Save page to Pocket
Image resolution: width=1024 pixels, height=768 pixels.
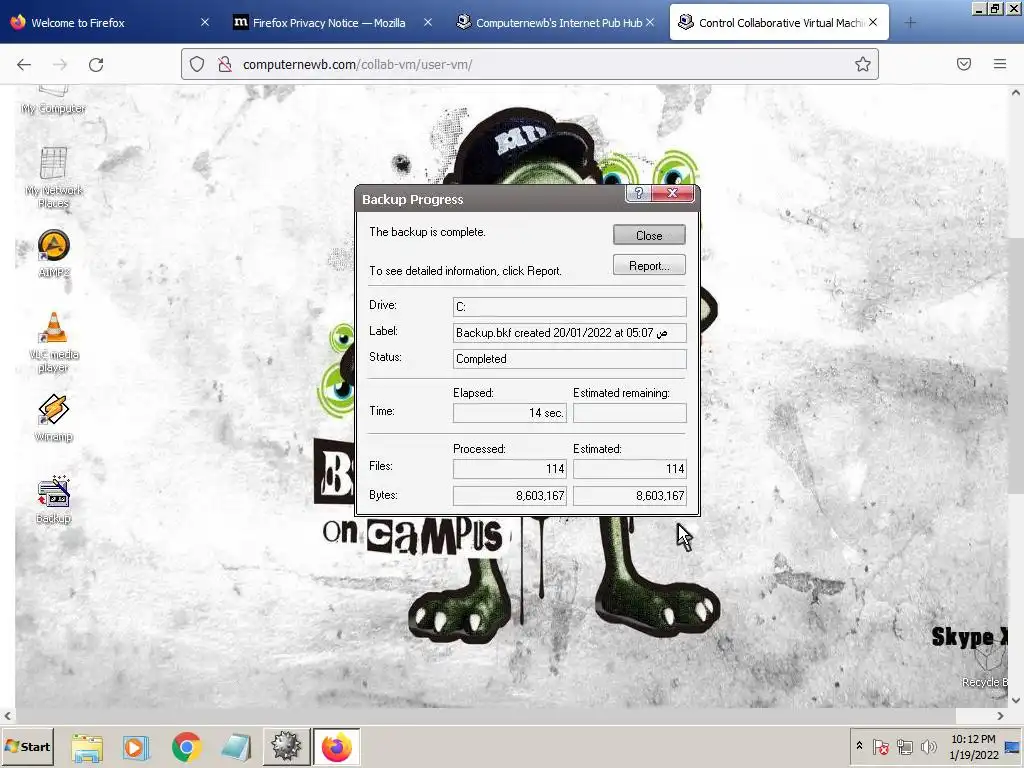coord(964,64)
